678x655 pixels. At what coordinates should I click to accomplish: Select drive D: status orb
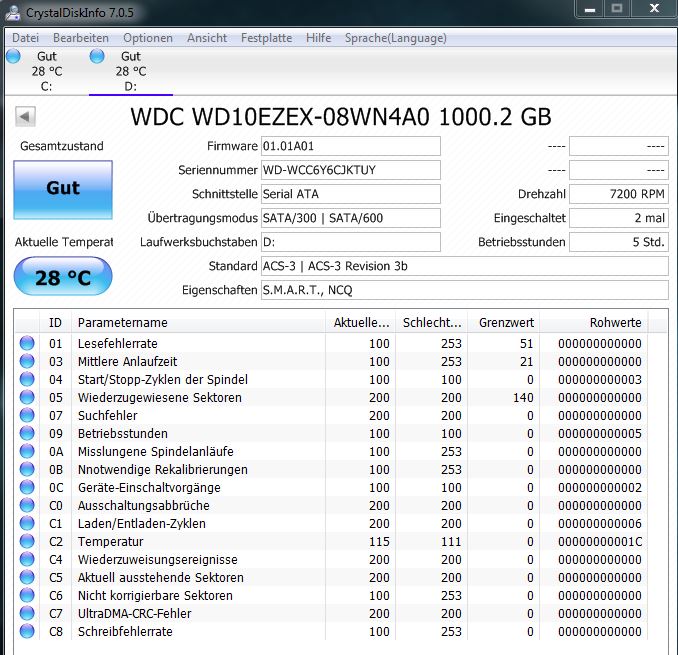point(97,56)
